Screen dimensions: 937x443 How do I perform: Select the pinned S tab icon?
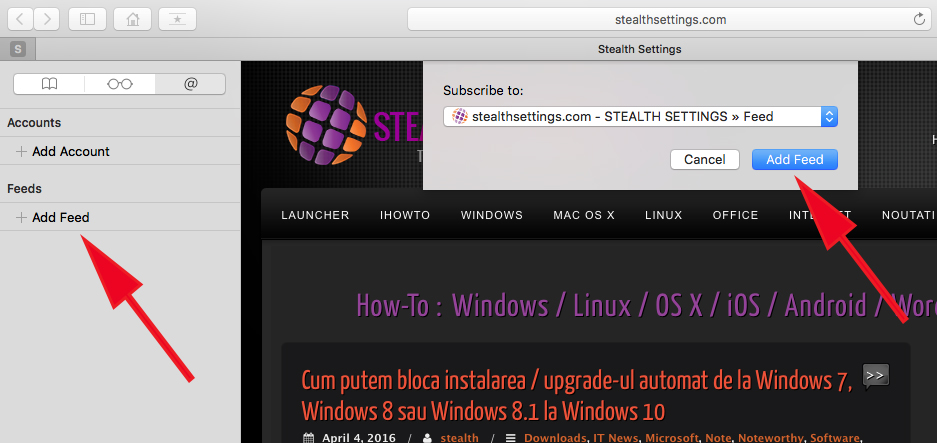(x=18, y=49)
